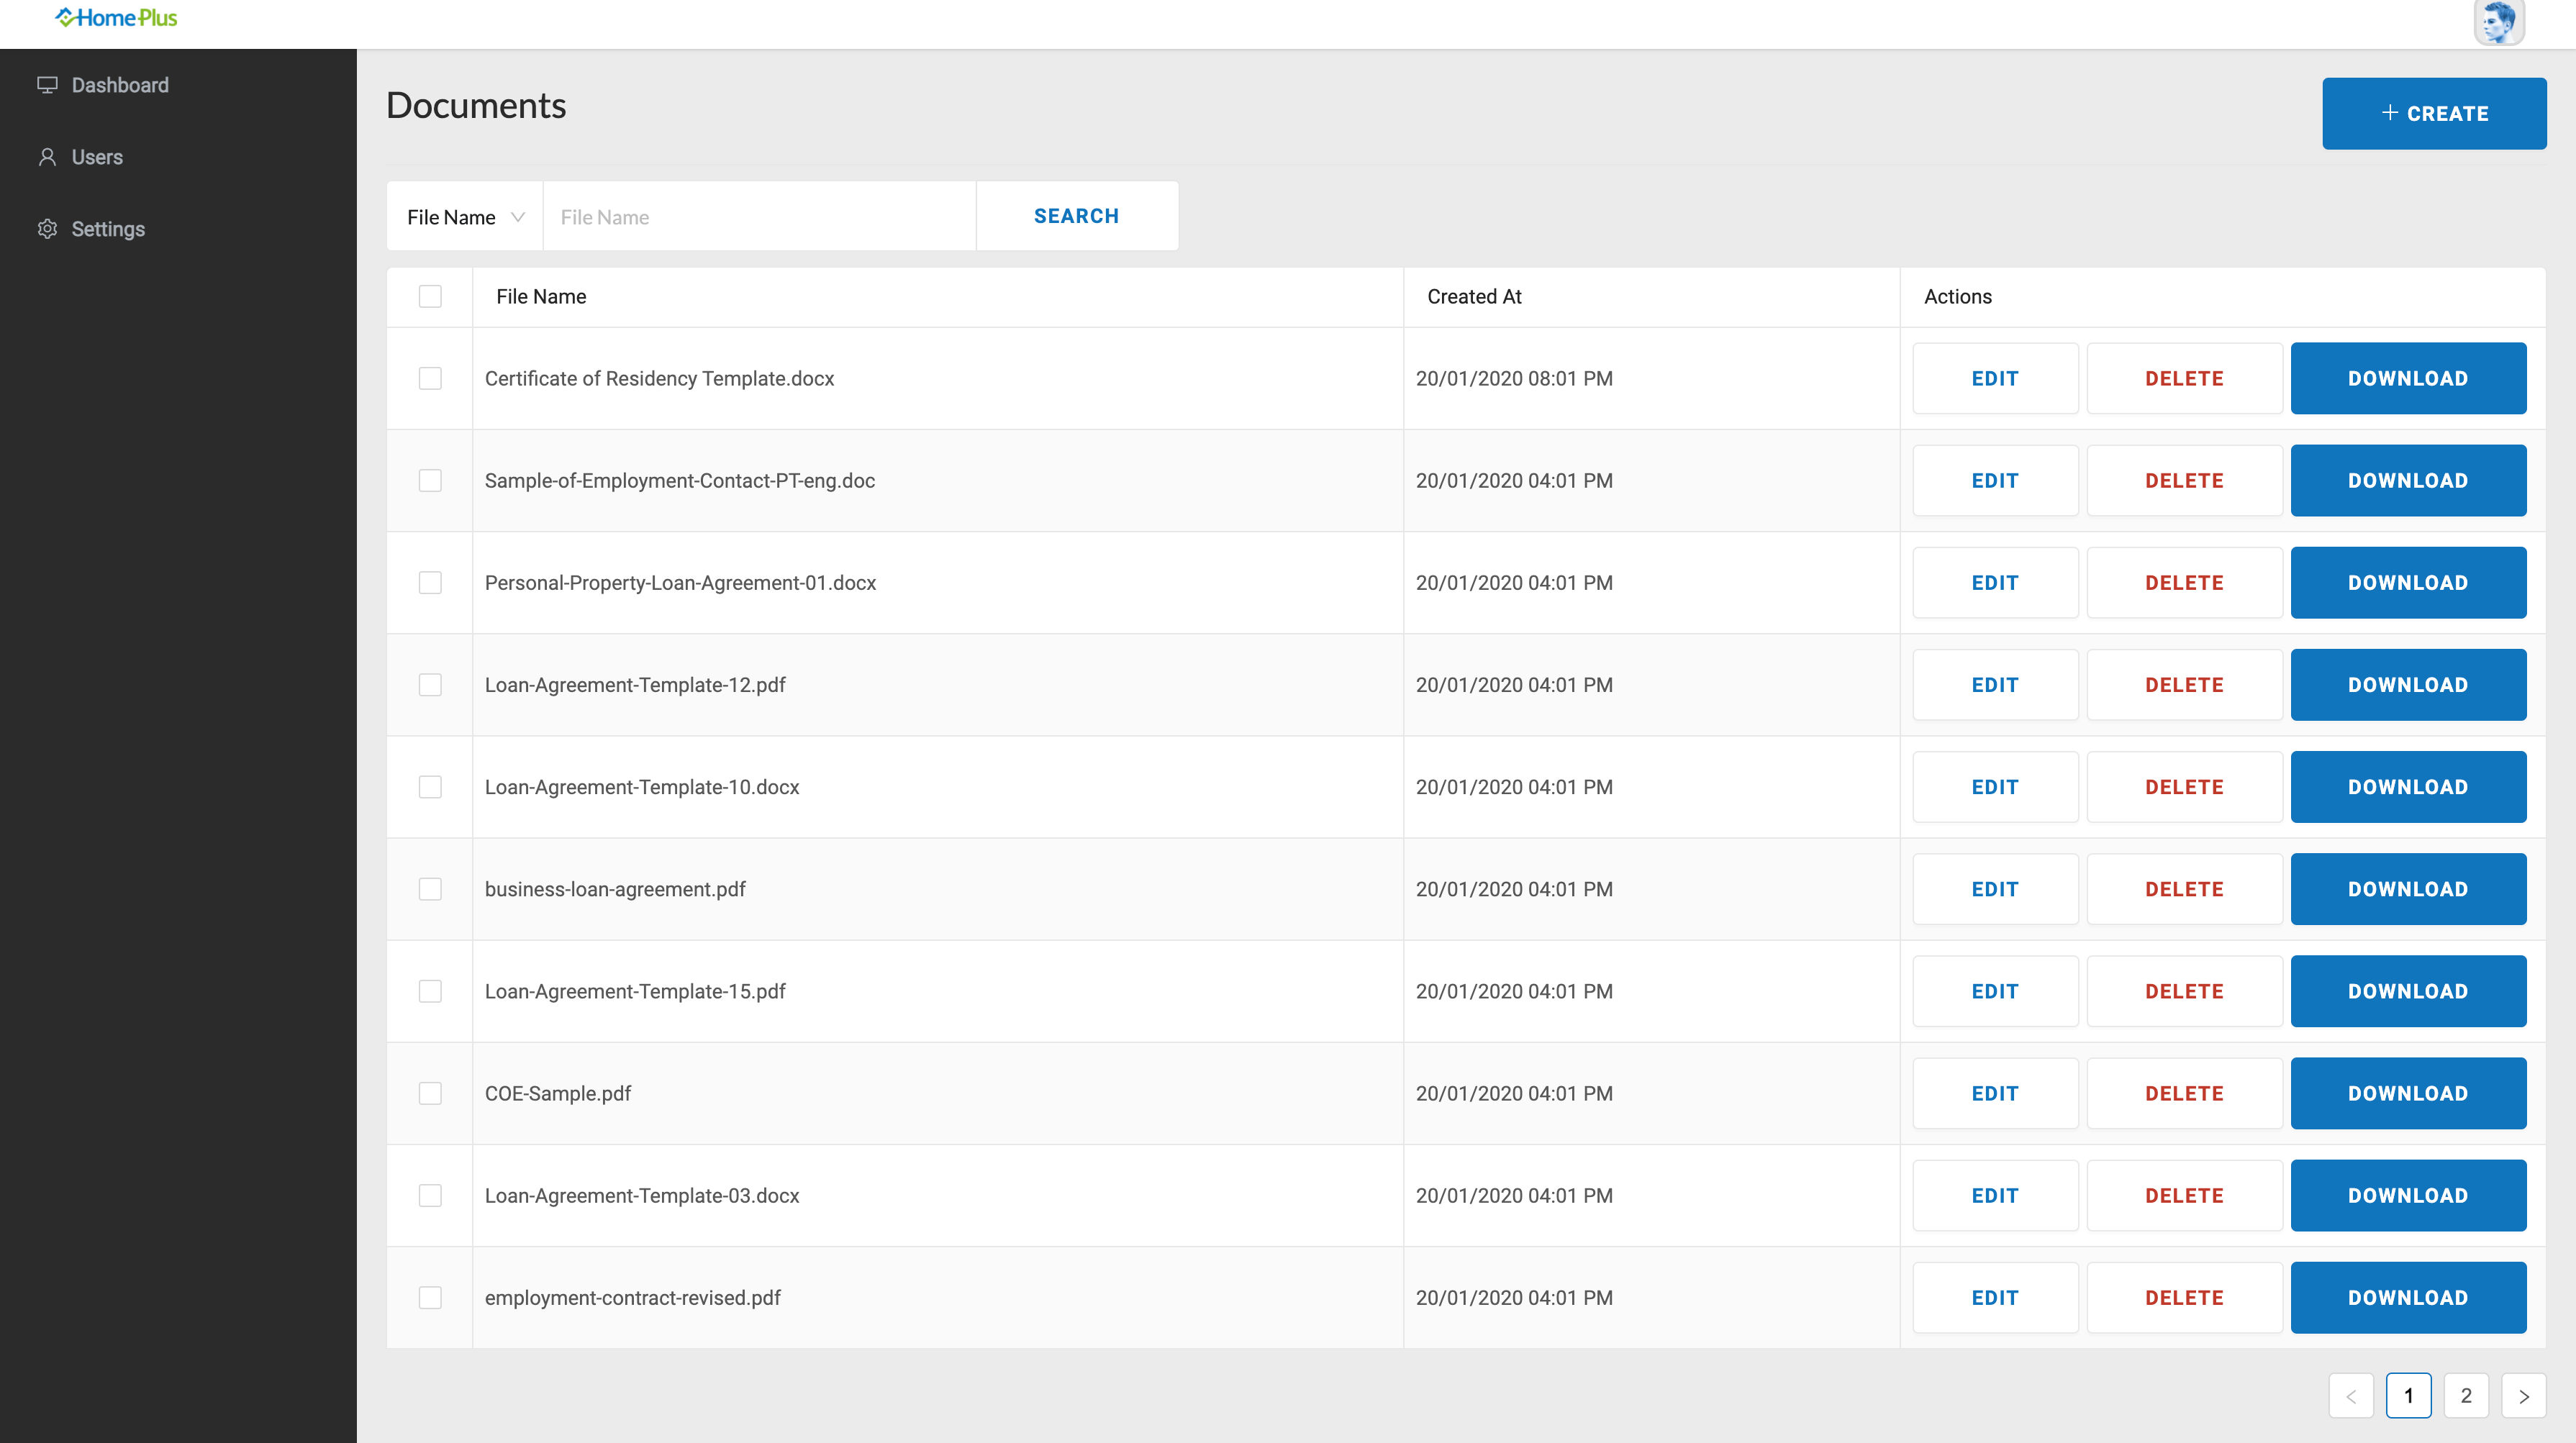Viewport: 2576px width, 1443px height.
Task: Edit COE-Sample.pdf
Action: coord(1995,1093)
